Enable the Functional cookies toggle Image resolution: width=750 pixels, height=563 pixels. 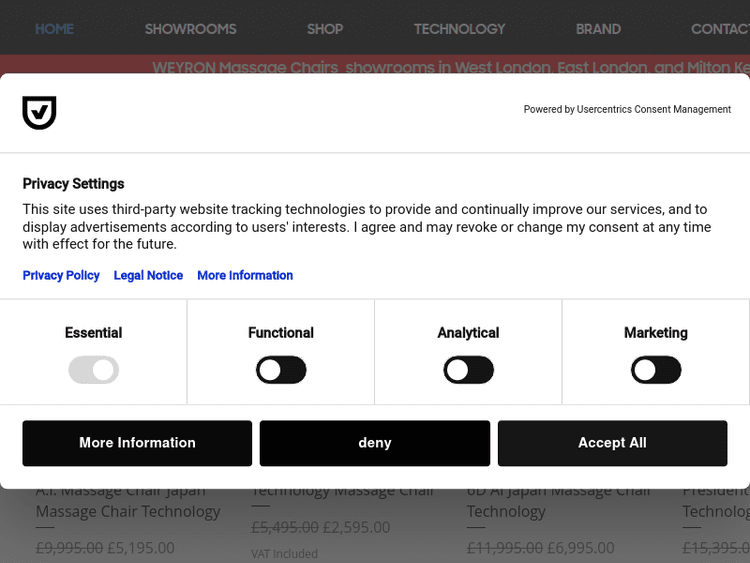click(x=281, y=371)
